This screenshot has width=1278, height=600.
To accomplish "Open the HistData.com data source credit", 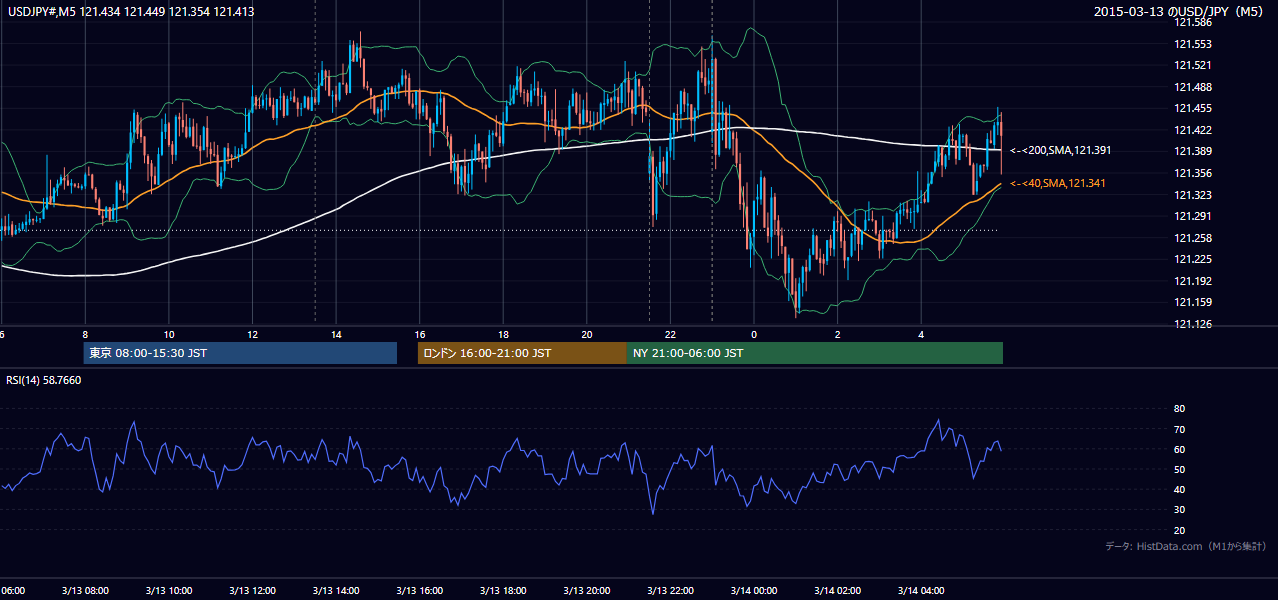I will [1185, 546].
